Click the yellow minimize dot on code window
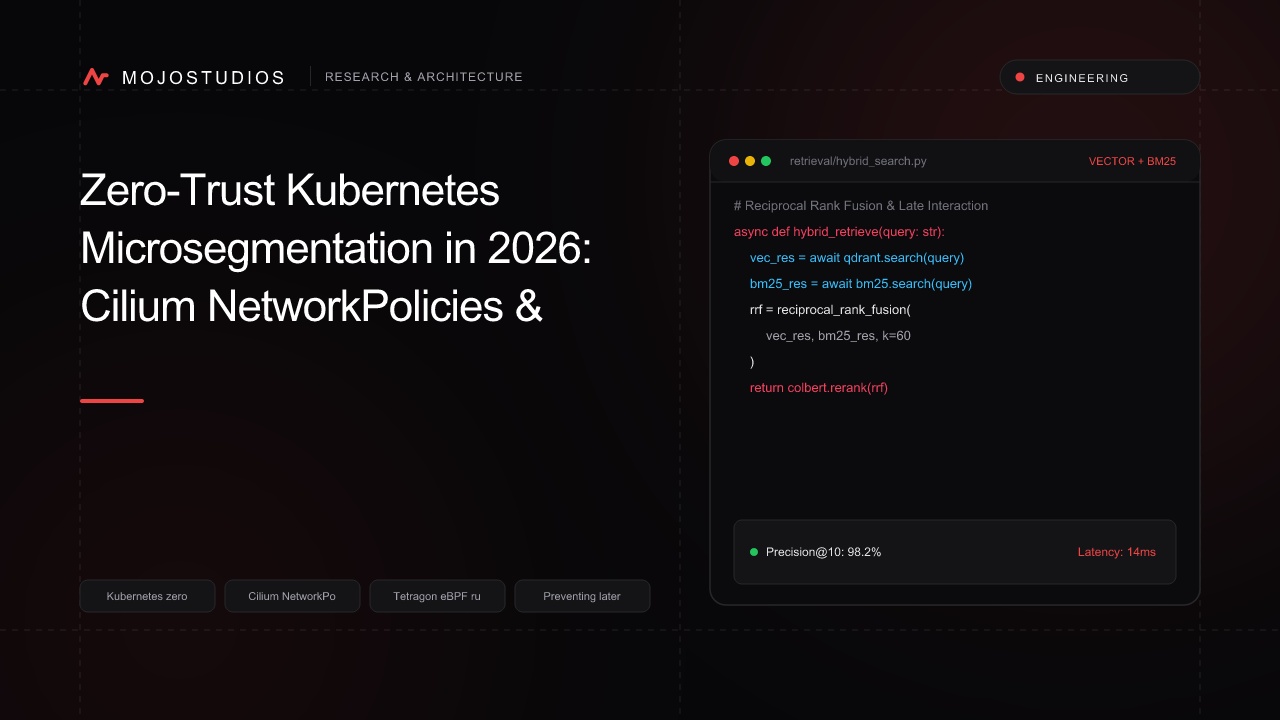 pos(750,161)
